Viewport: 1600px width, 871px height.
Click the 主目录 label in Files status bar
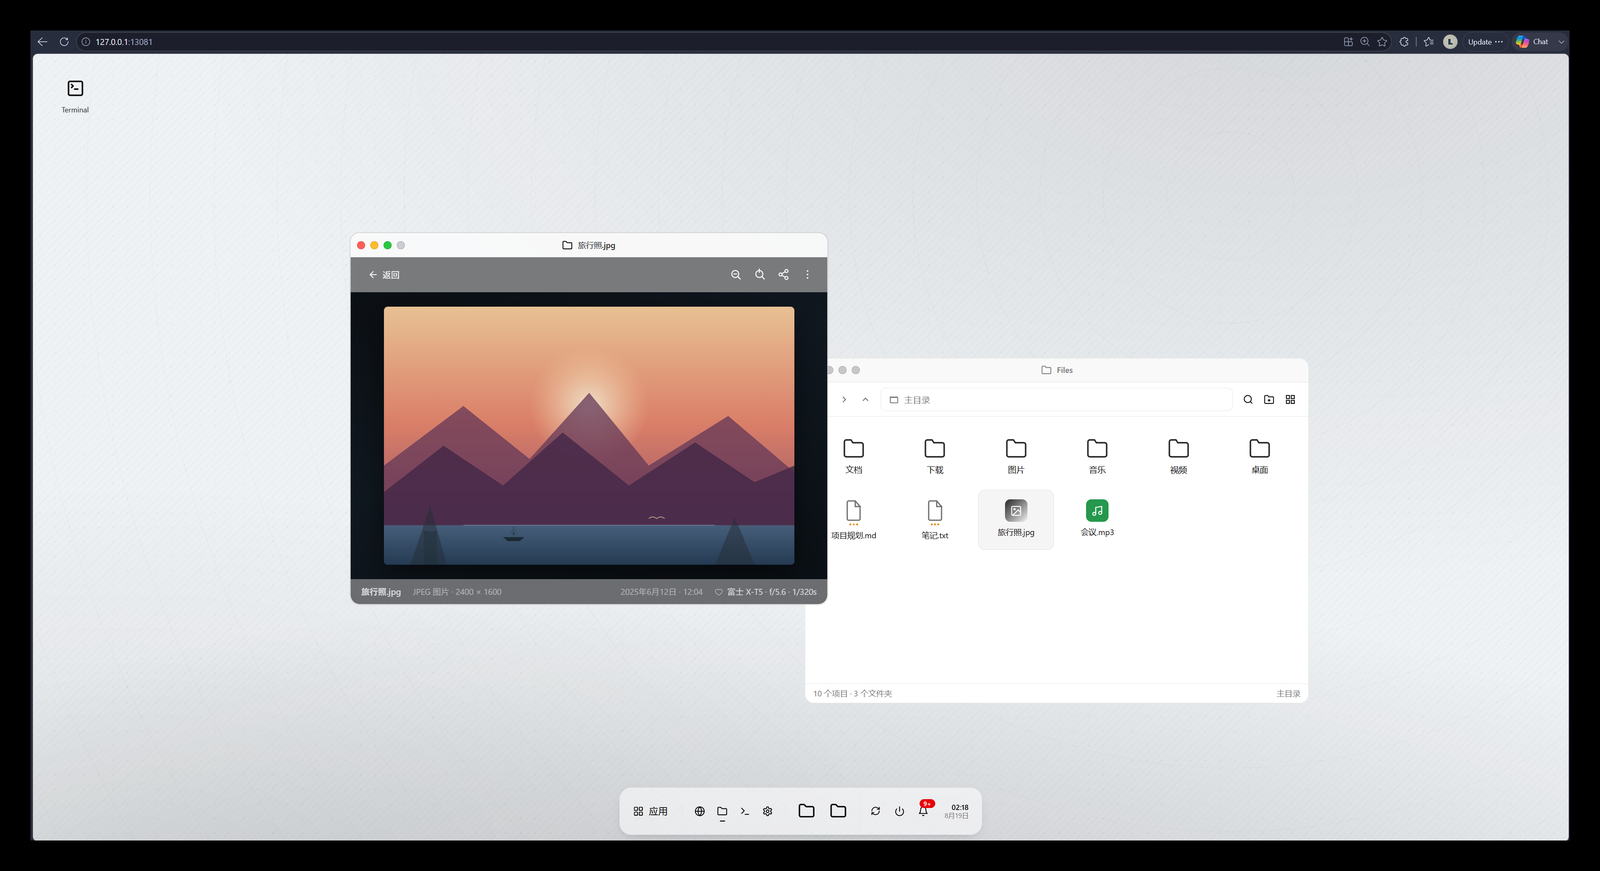click(x=1288, y=694)
